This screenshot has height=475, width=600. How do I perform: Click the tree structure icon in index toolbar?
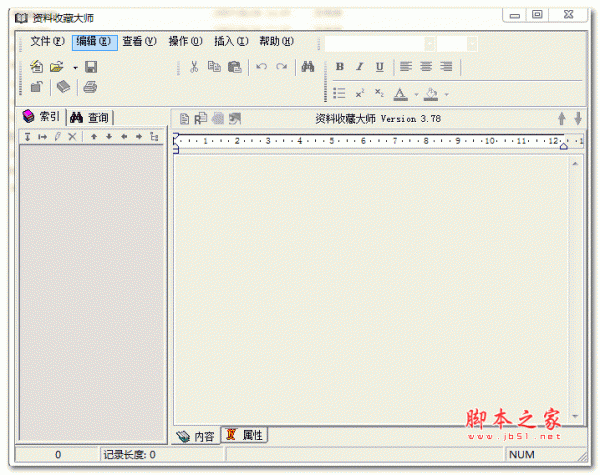[154, 136]
